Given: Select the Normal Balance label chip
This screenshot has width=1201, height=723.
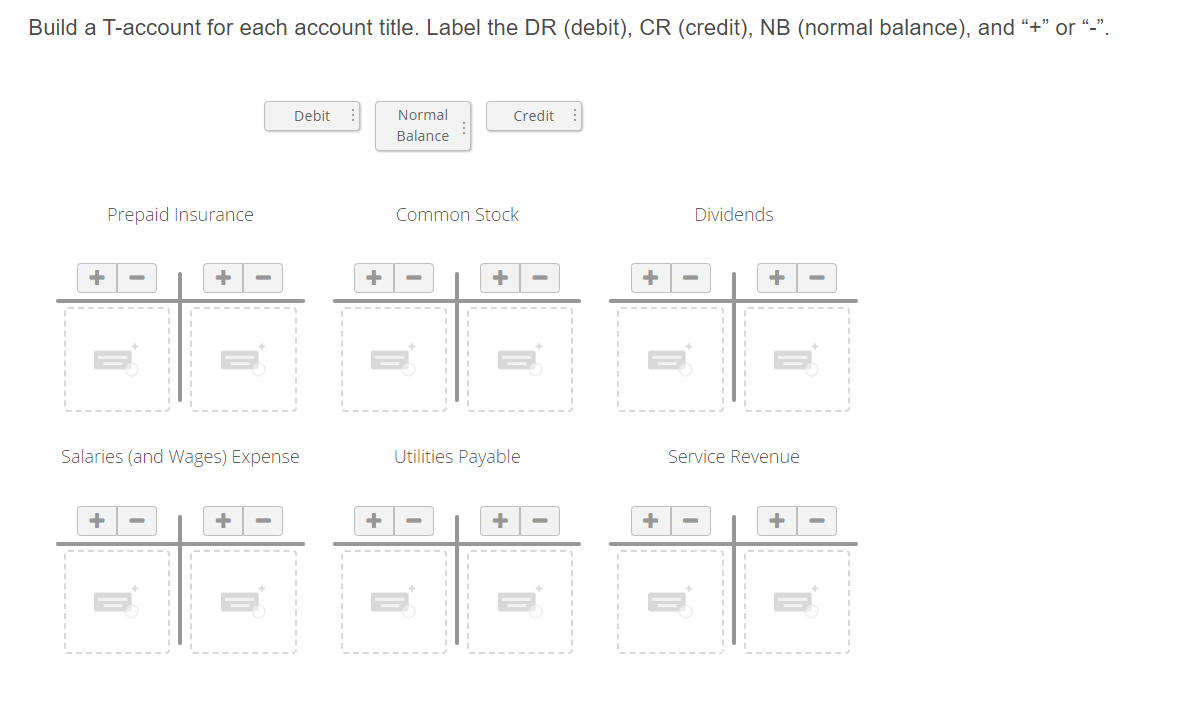Looking at the screenshot, I should coord(422,126).
